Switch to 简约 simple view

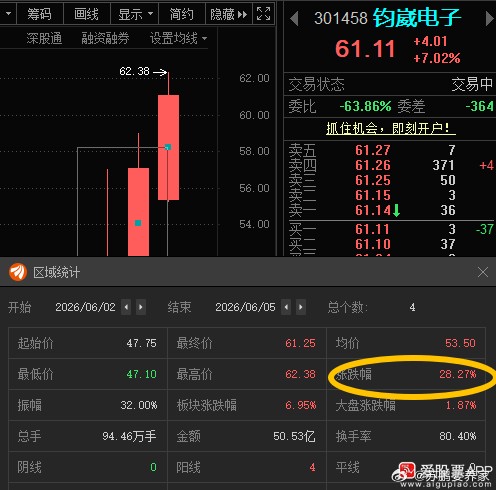[182, 14]
